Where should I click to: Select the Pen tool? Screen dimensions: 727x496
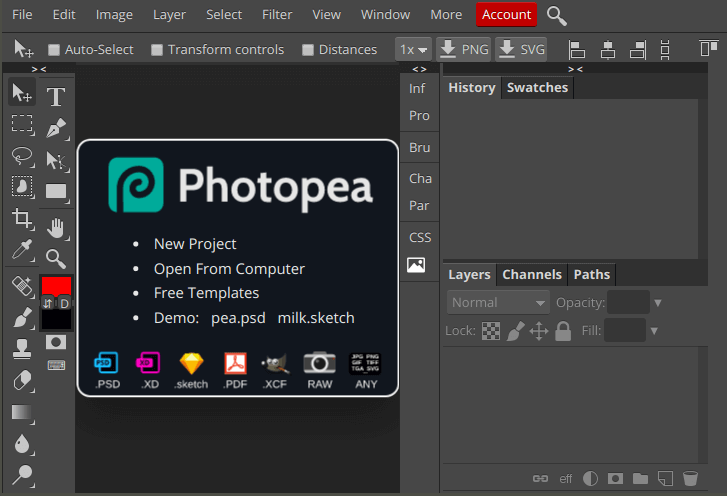56,128
